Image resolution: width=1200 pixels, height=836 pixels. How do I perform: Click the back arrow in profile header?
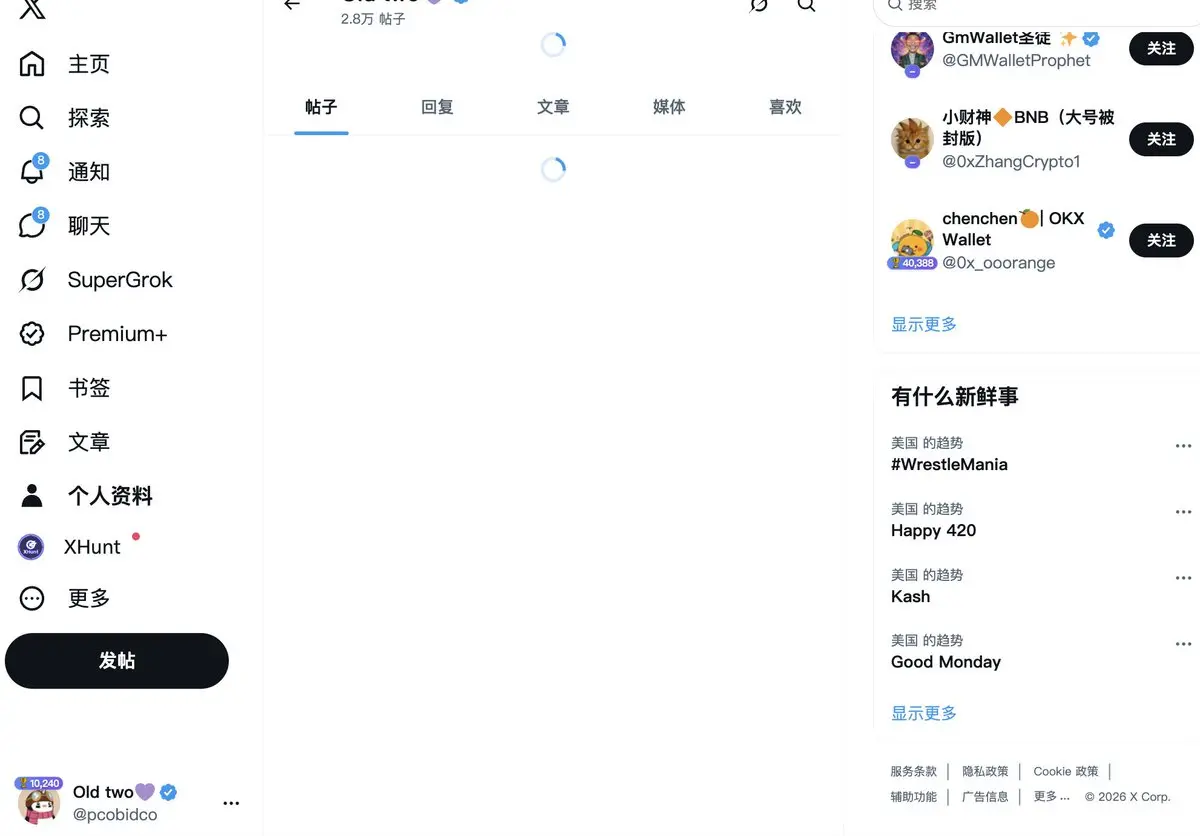point(292,5)
